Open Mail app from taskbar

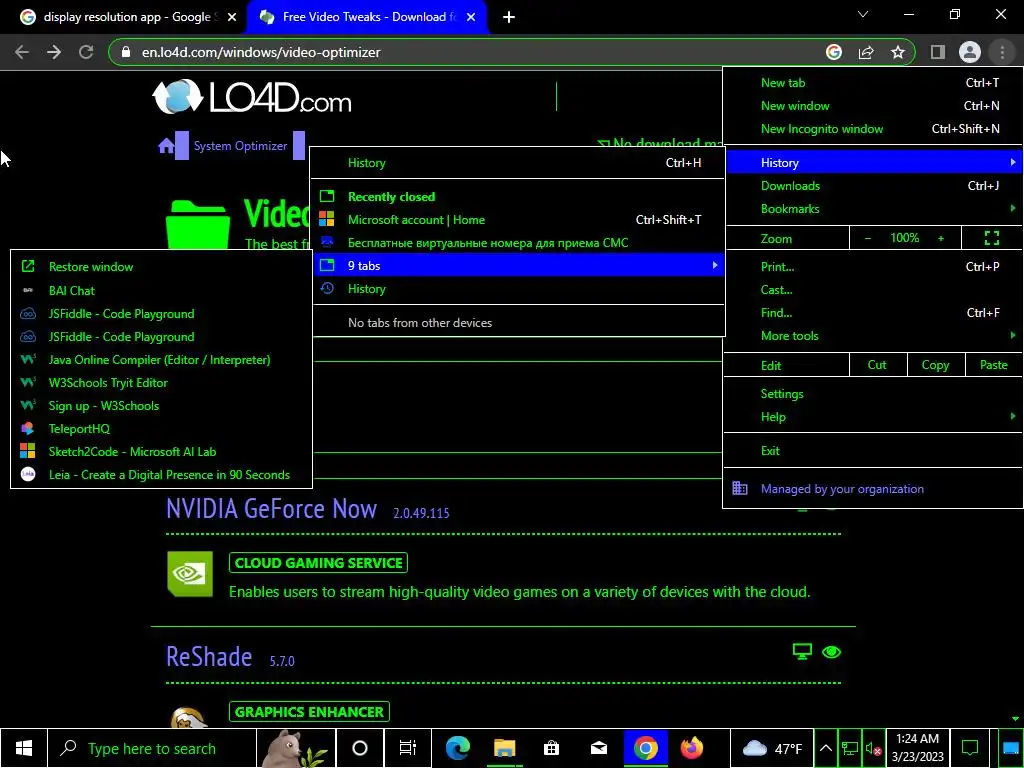point(598,748)
